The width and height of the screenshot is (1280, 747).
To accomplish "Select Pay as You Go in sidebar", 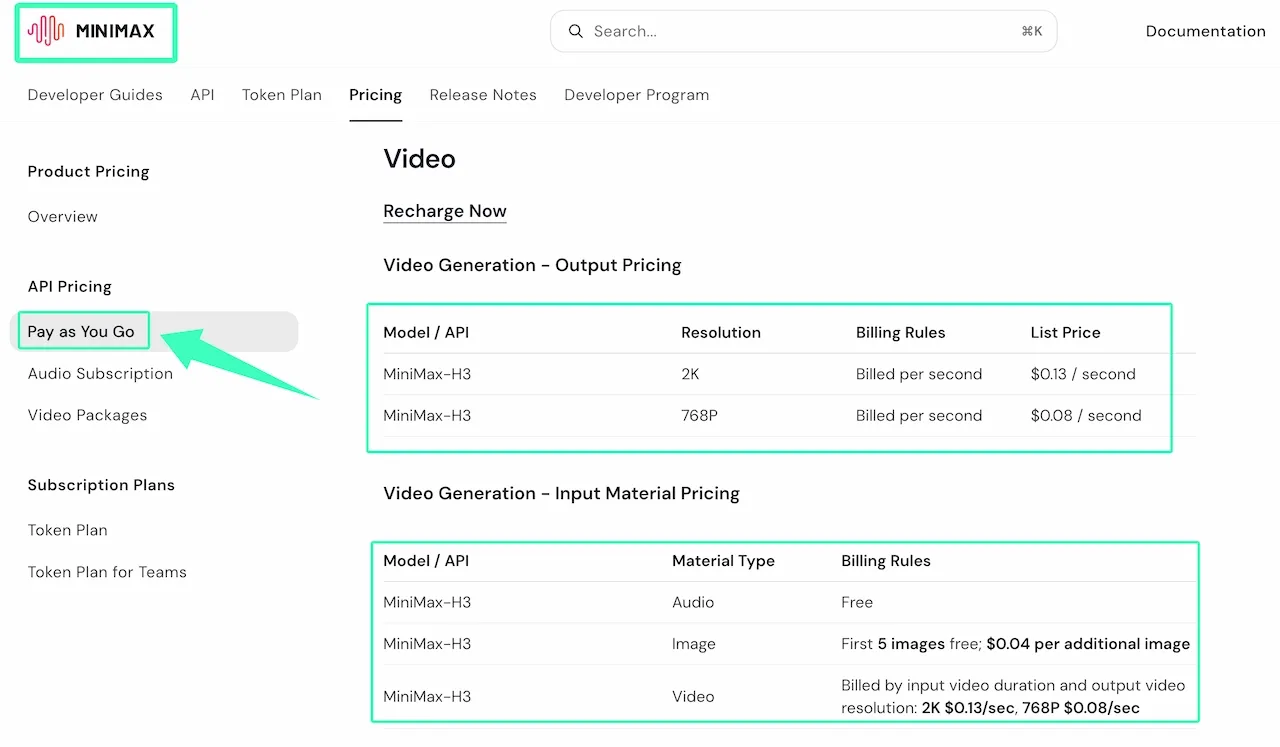I will pos(154,332).
